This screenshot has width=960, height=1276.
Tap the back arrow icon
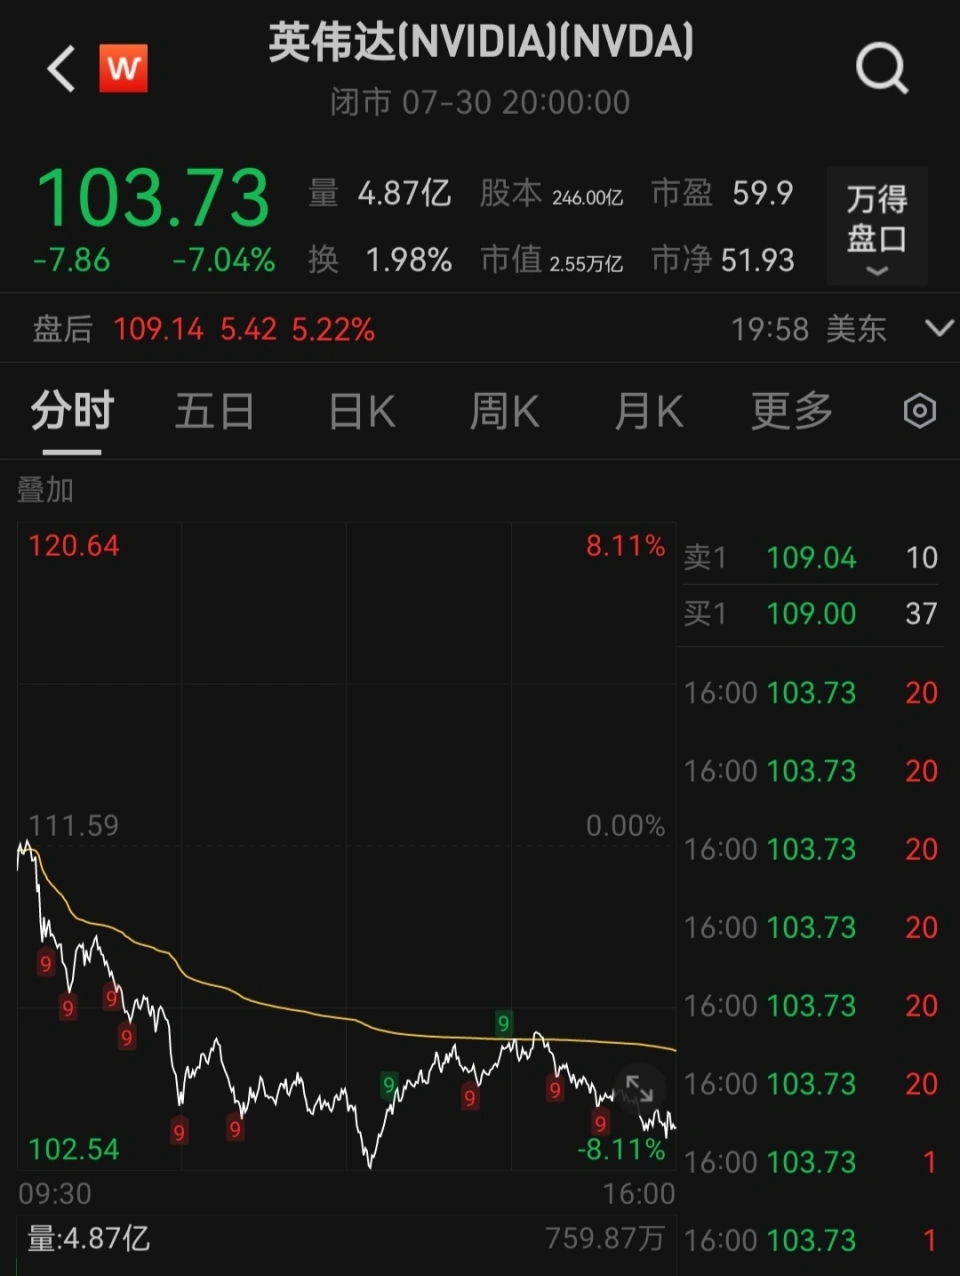coord(61,69)
